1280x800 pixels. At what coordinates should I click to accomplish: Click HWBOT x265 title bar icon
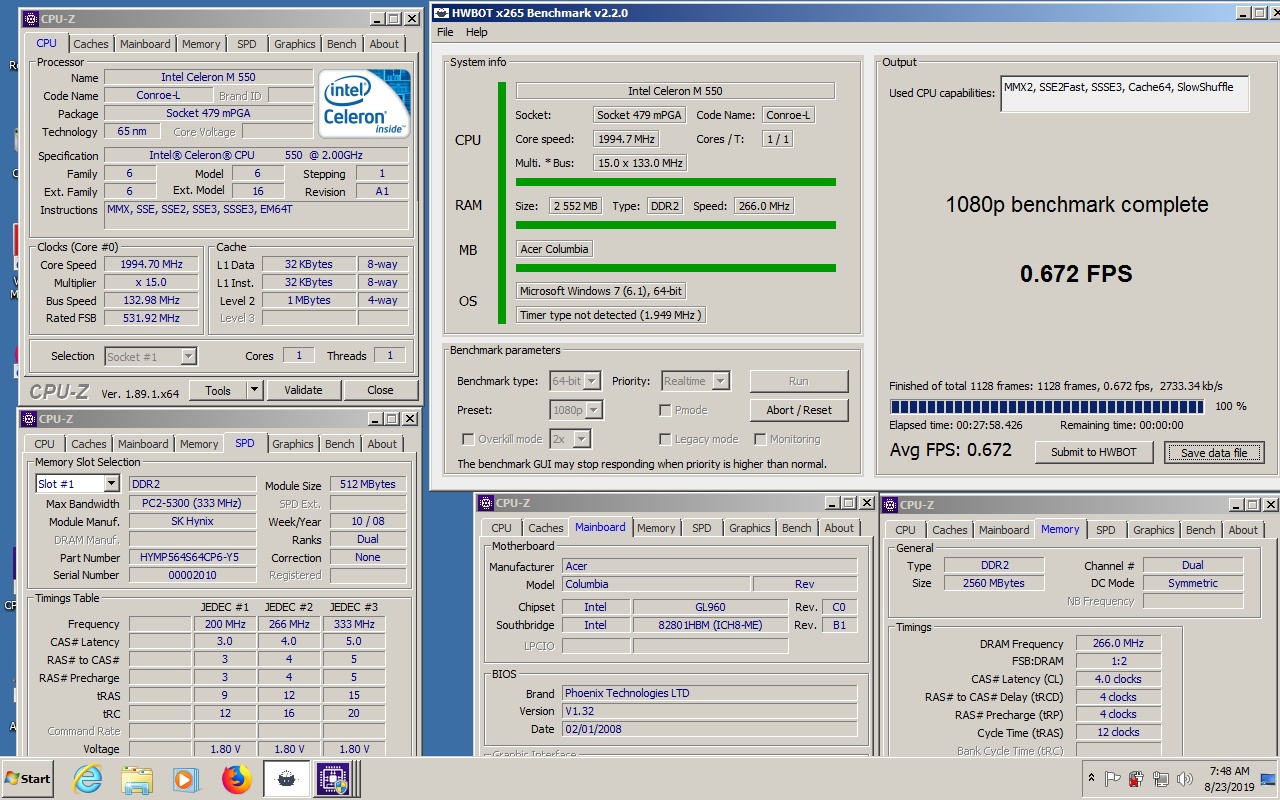pyautogui.click(x=442, y=13)
